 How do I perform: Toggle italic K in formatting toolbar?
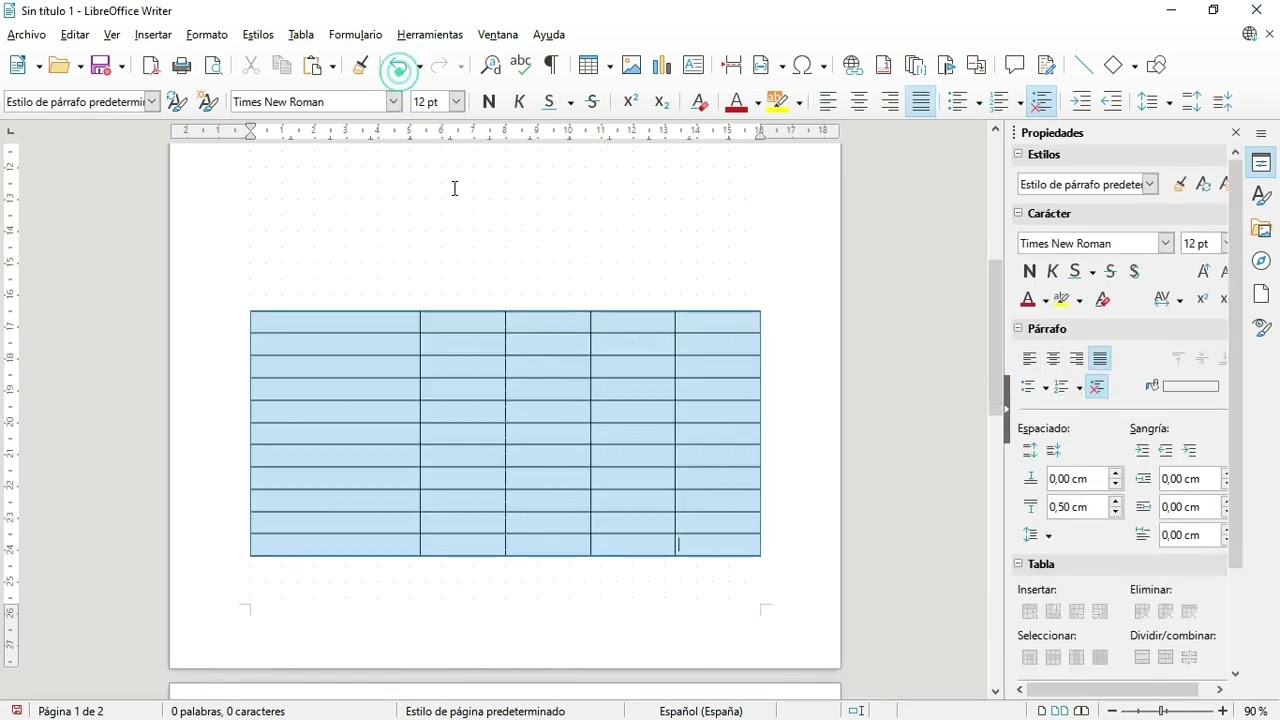[x=520, y=102]
